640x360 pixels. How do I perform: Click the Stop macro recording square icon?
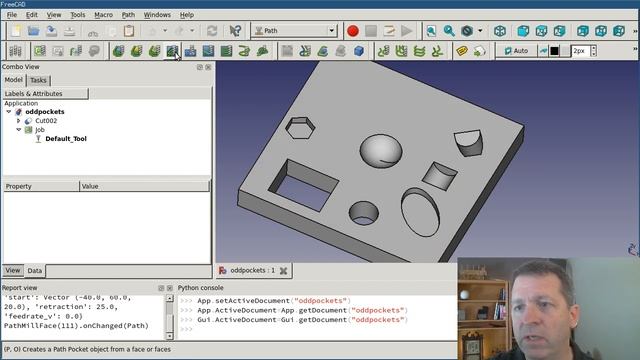pos(371,31)
